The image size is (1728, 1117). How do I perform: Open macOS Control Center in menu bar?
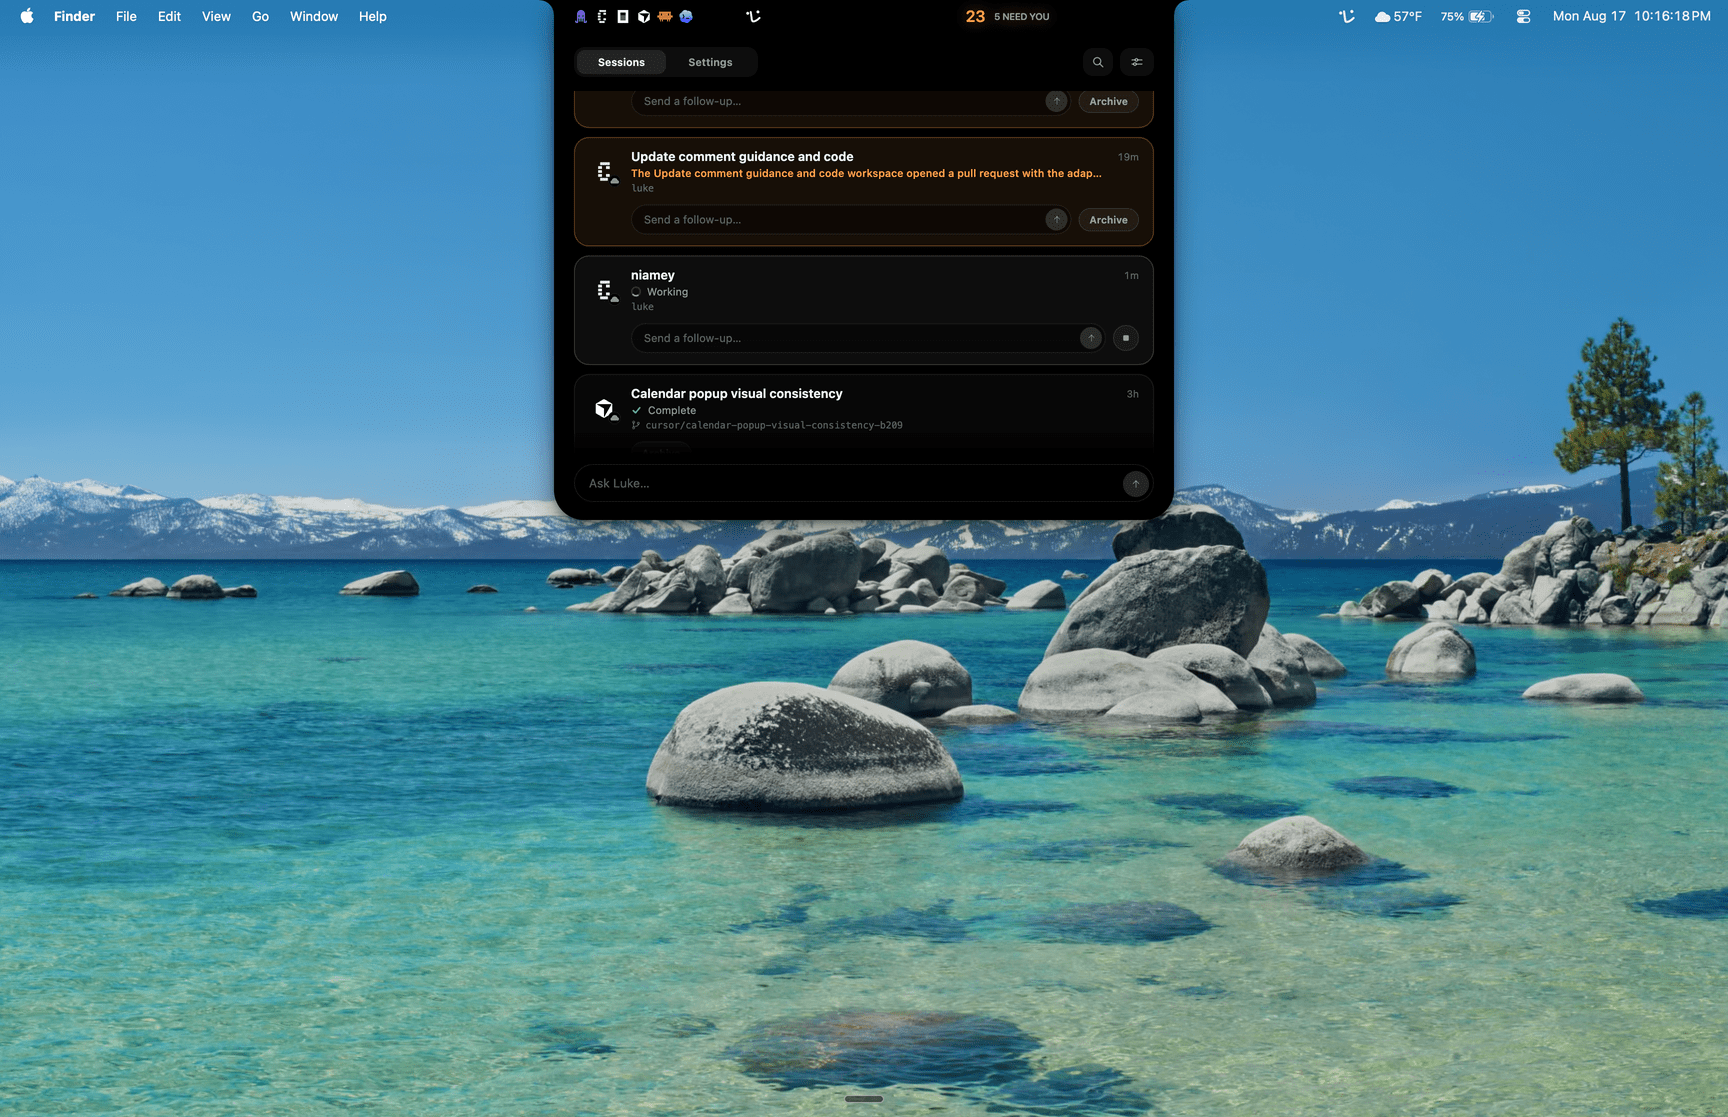tap(1523, 16)
